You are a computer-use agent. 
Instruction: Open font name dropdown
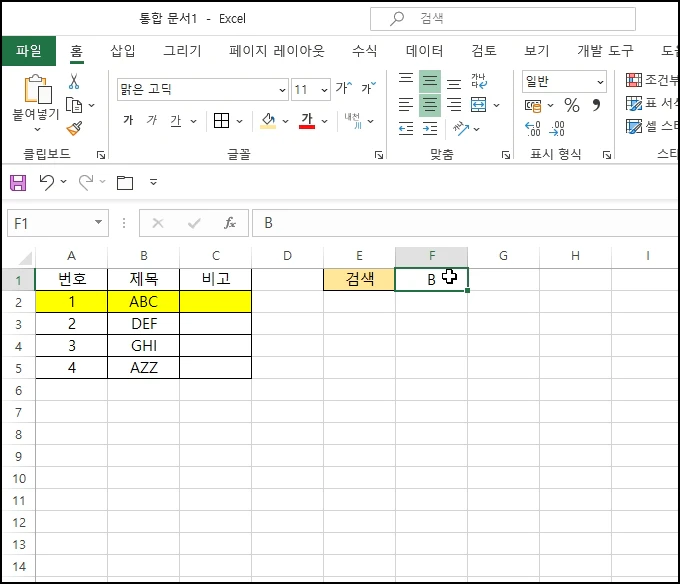[x=282, y=90]
